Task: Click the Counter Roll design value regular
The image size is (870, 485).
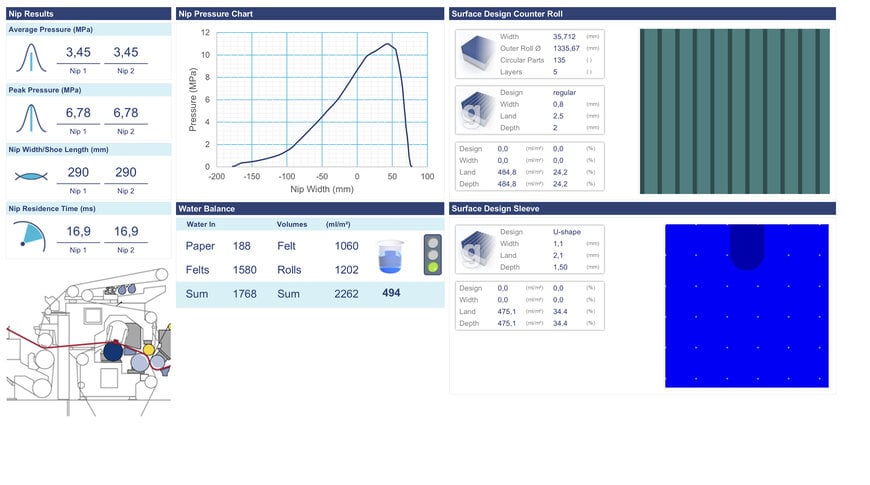Action: 565,92
